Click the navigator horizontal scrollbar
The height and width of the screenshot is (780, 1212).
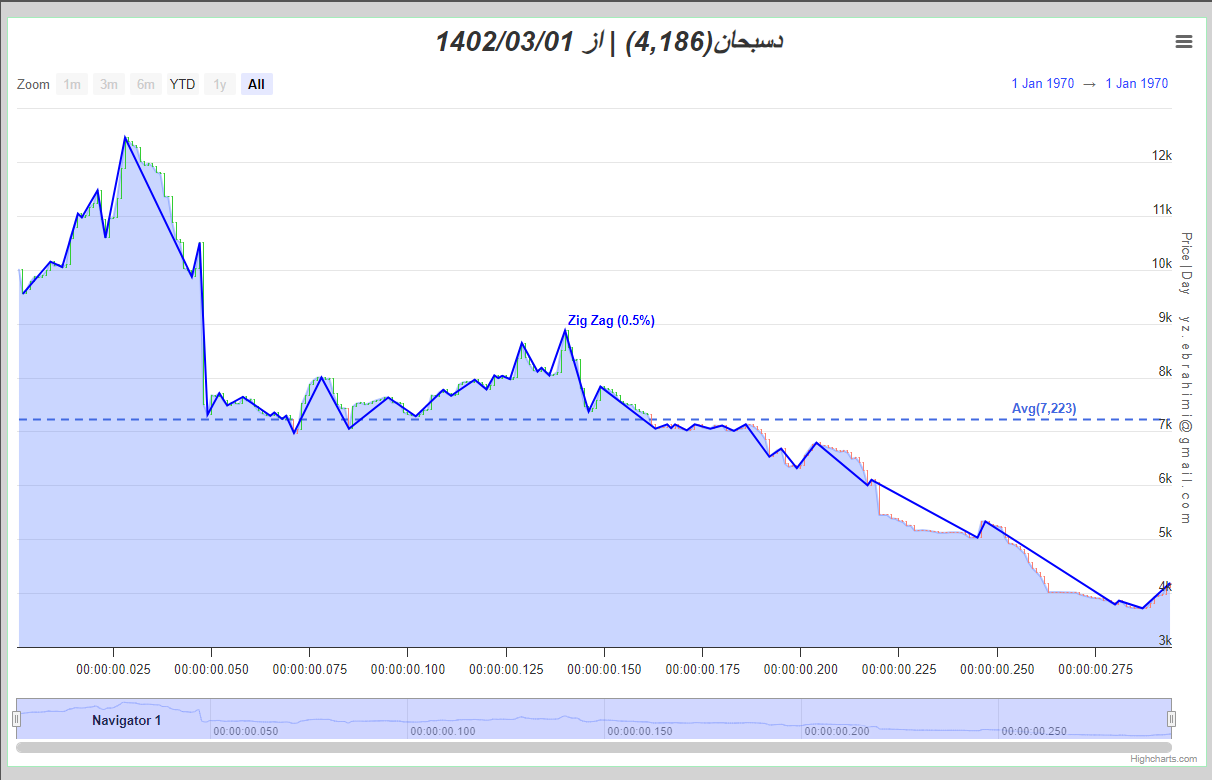[594, 747]
